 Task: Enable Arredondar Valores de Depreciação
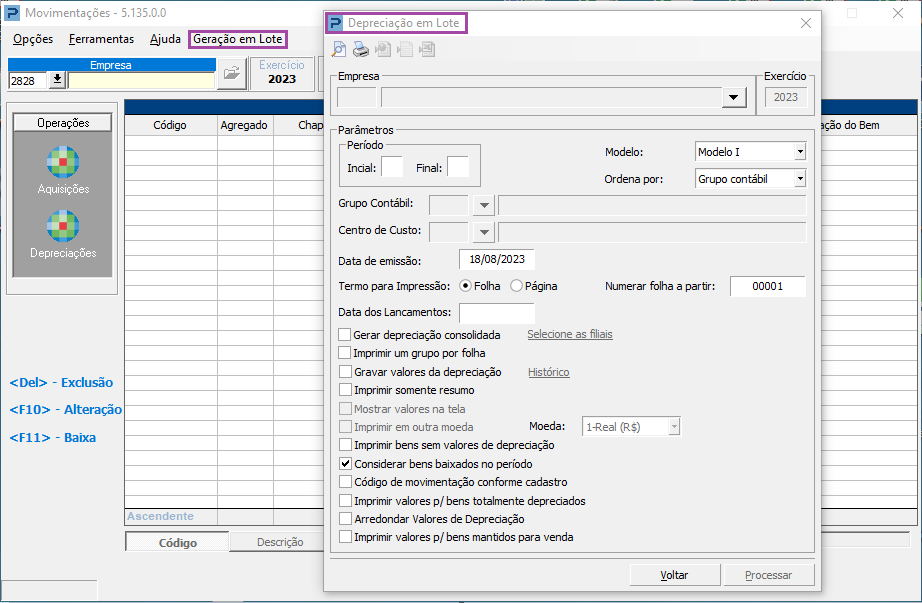pyautogui.click(x=345, y=519)
